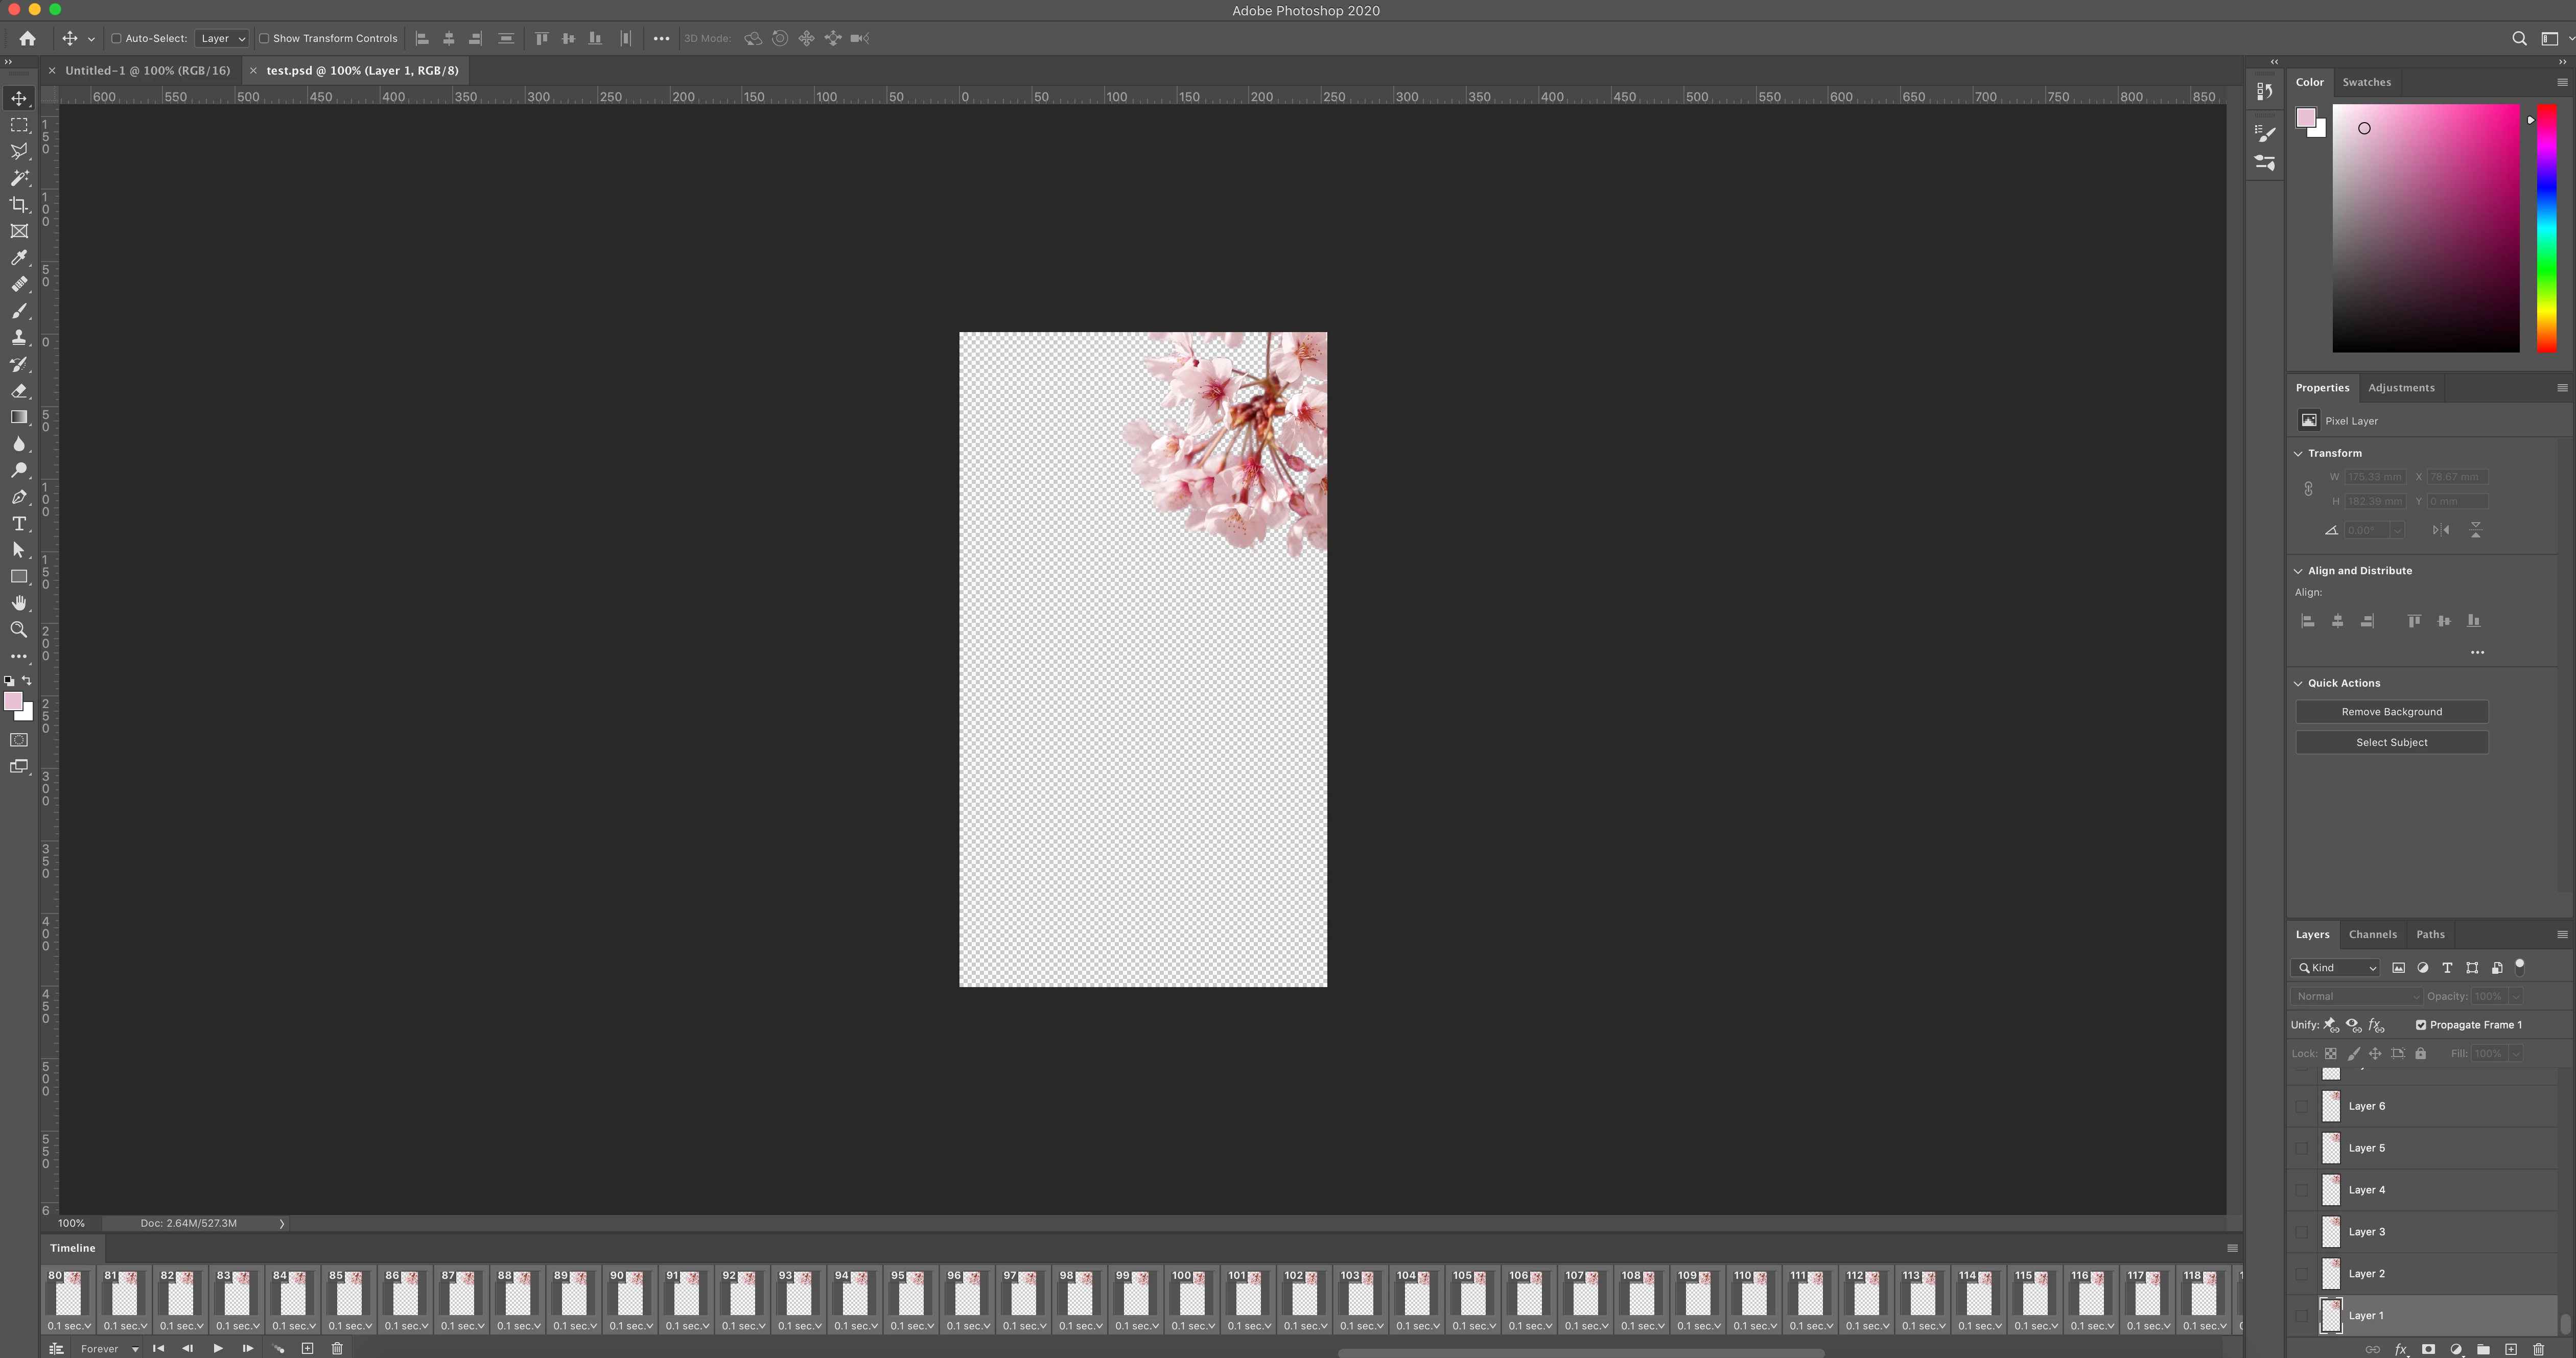Duplicate selected frame in Timeline
Viewport: 2576px width, 1358px height.
coord(308,1348)
